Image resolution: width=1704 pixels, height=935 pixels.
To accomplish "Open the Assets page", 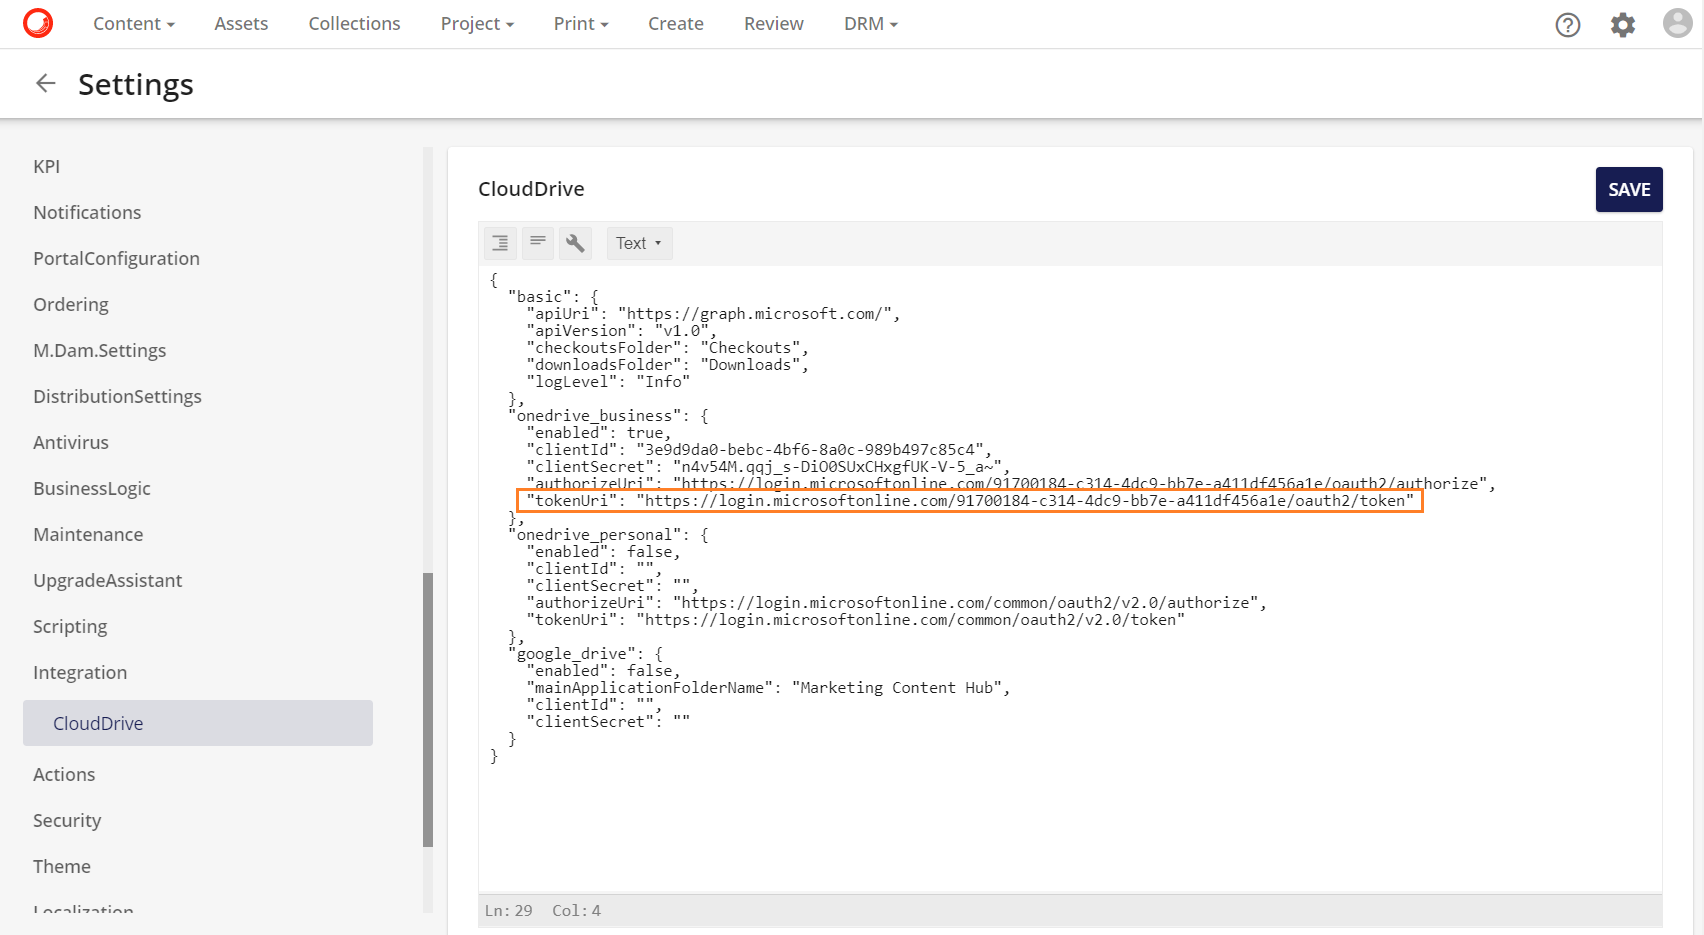I will pyautogui.click(x=241, y=24).
